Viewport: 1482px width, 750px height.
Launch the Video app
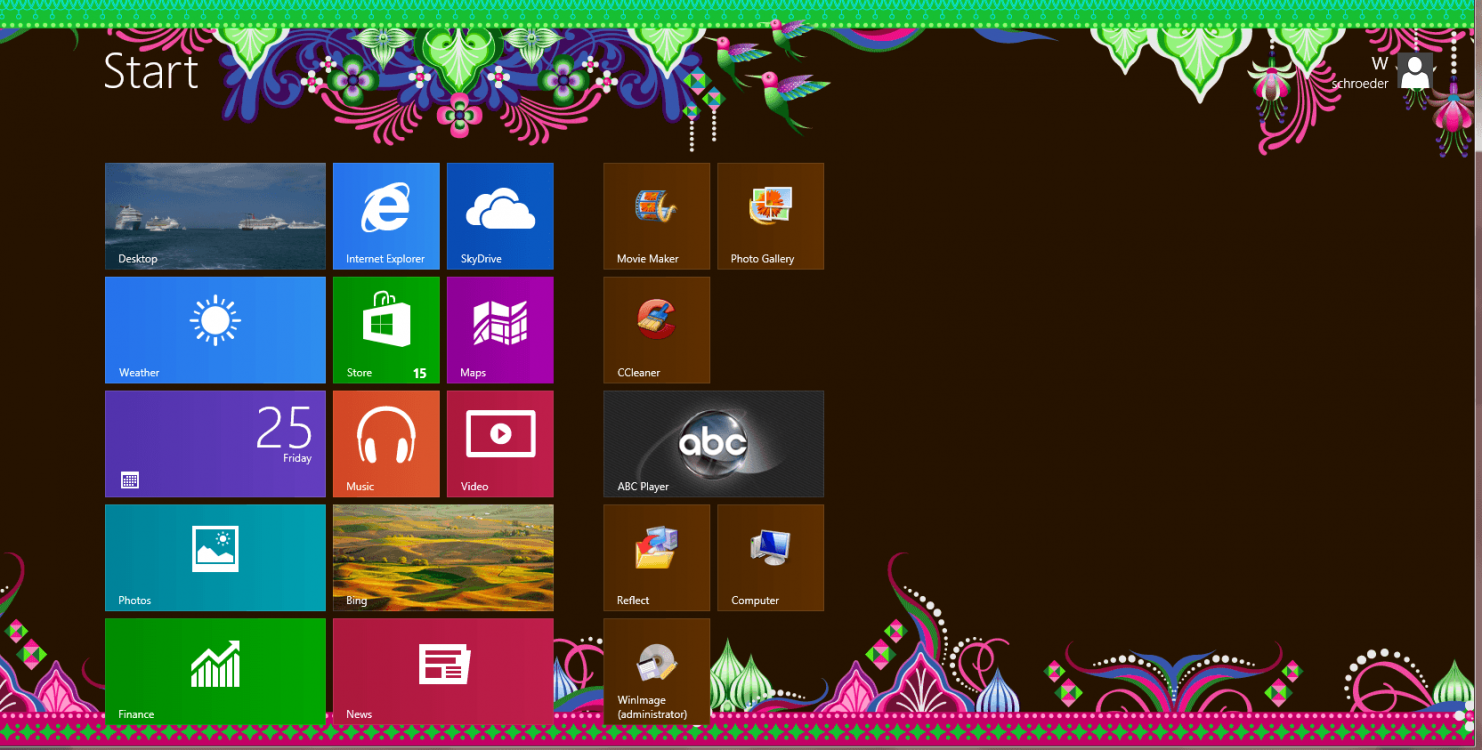pos(500,444)
